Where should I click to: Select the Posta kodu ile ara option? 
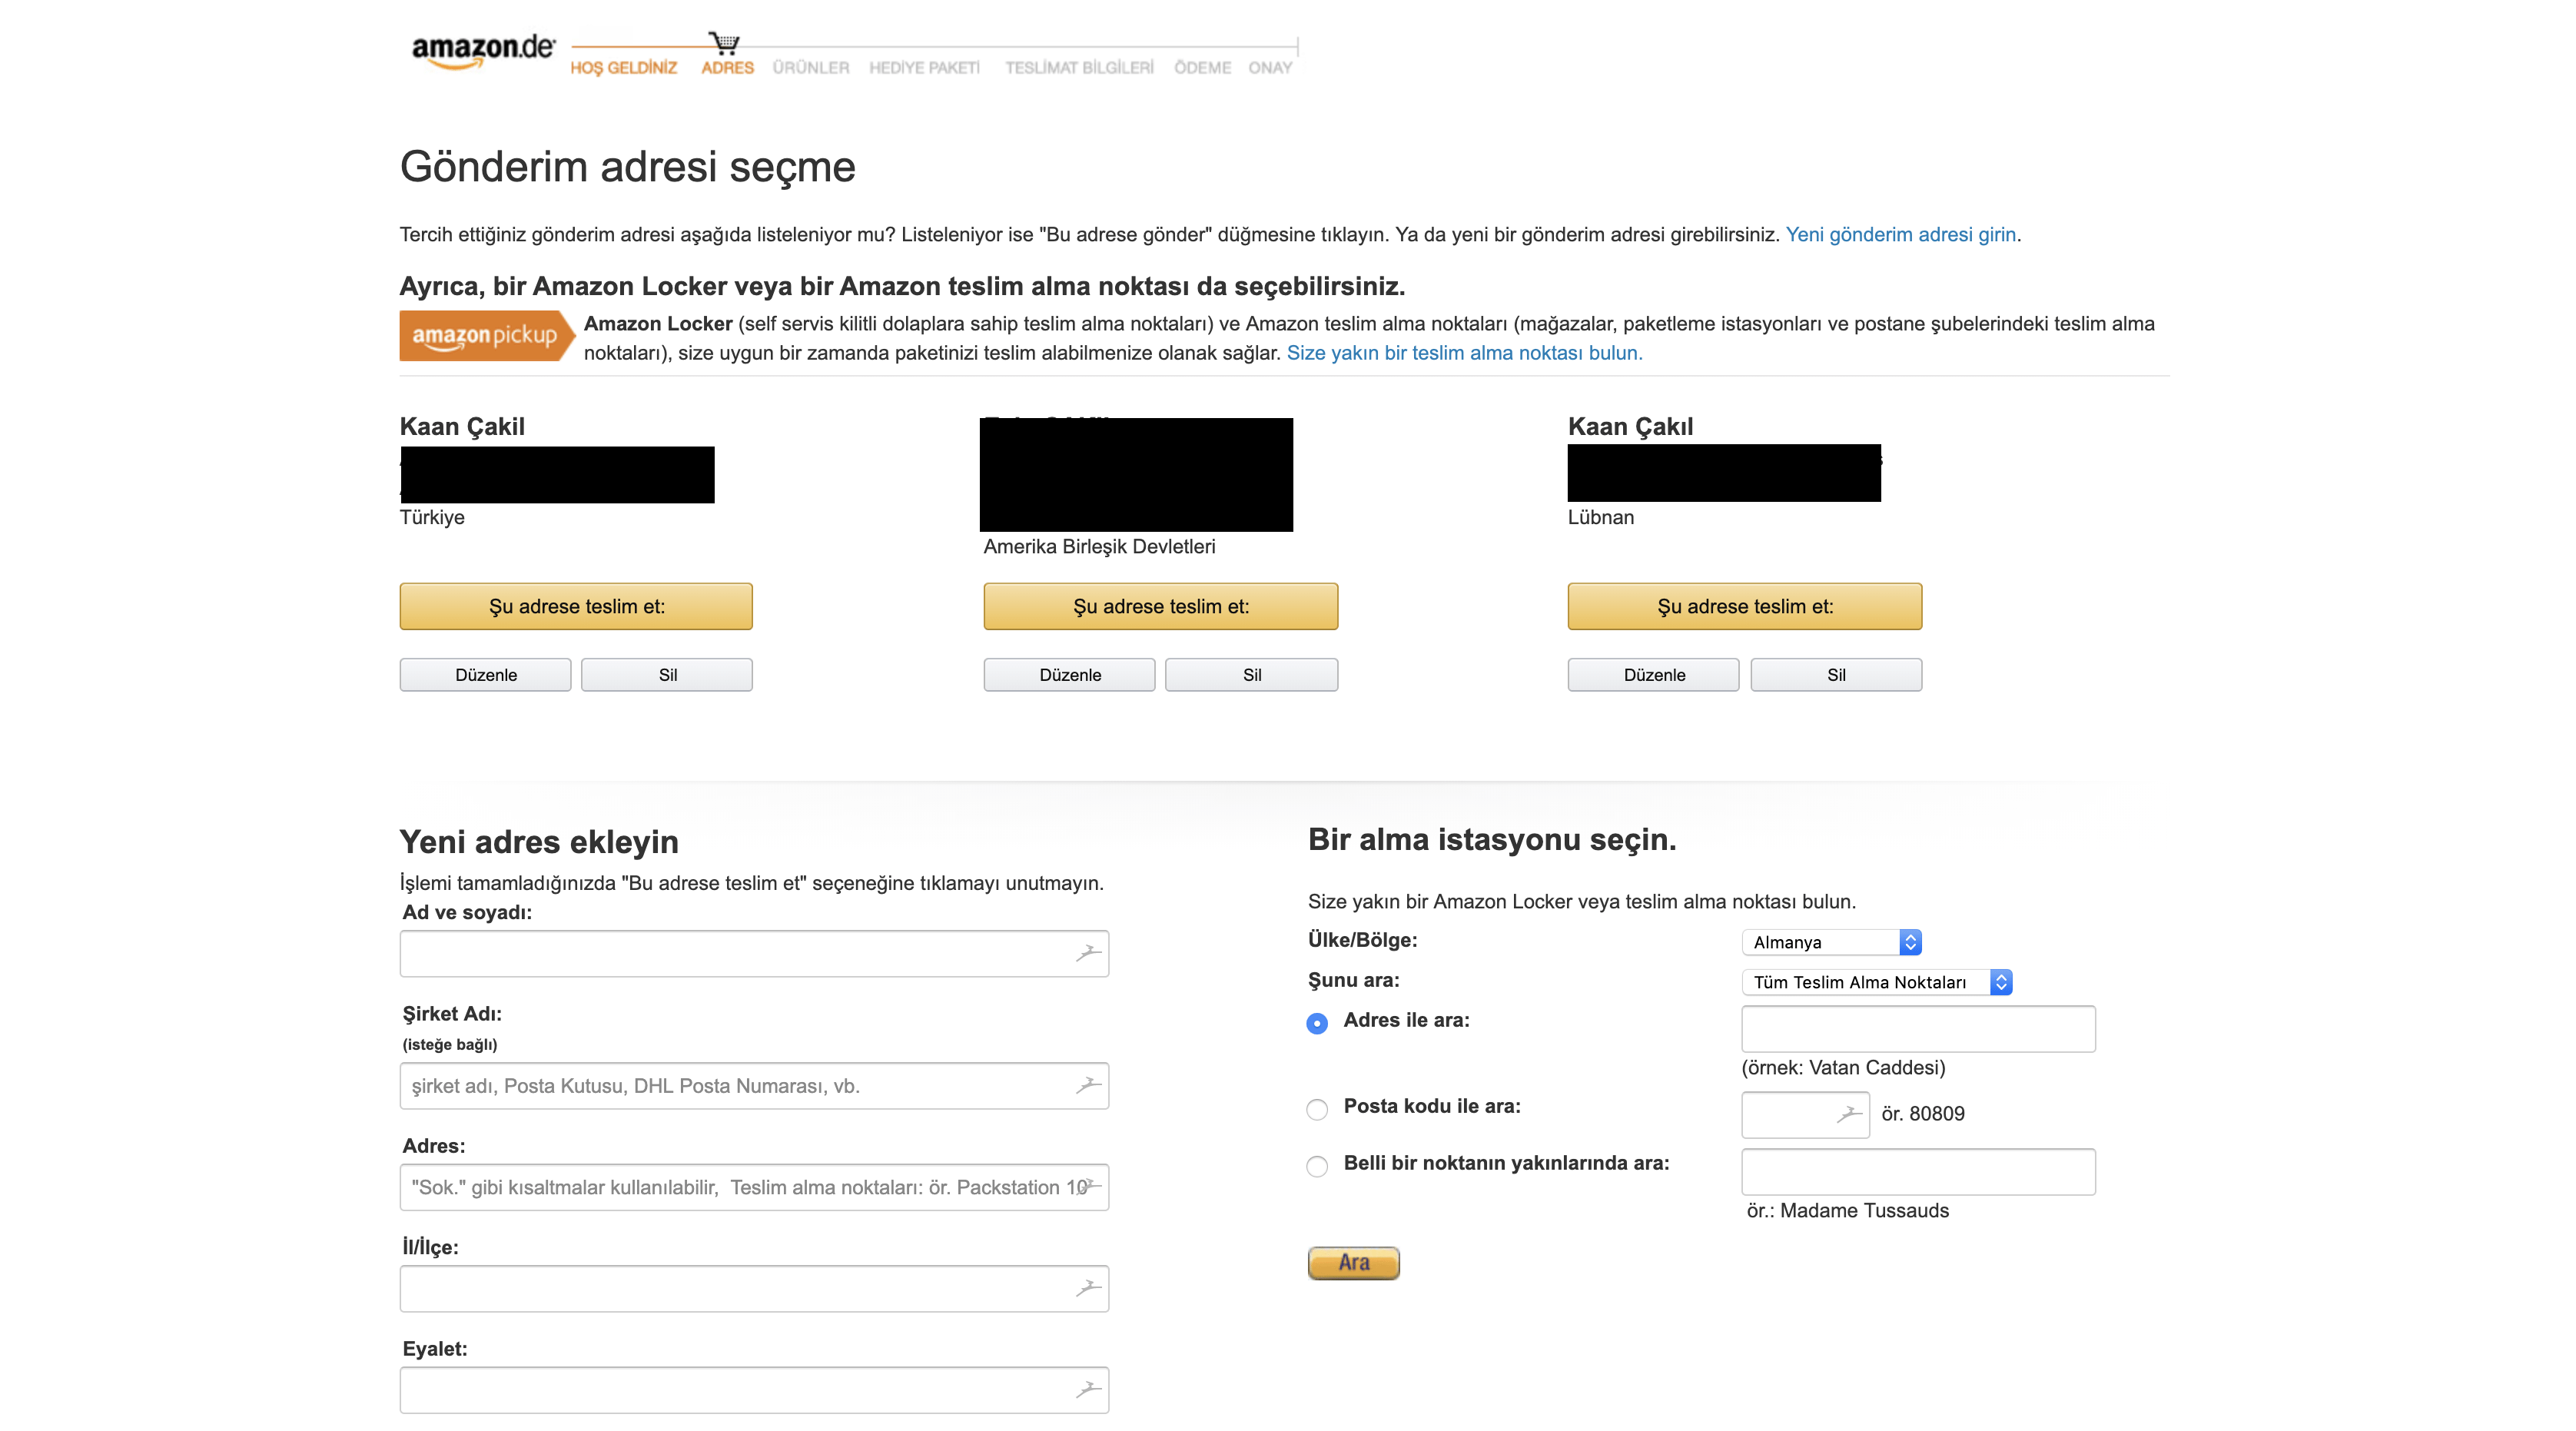1317,1109
